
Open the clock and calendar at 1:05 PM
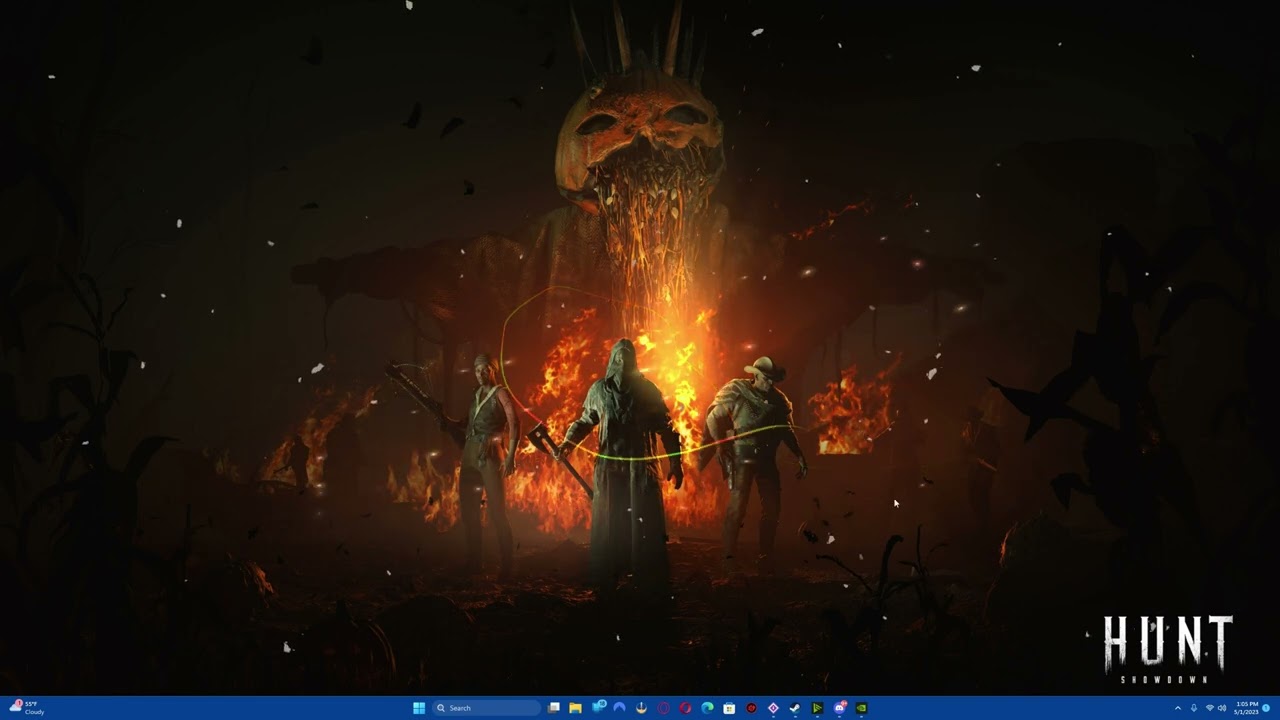click(1247, 708)
